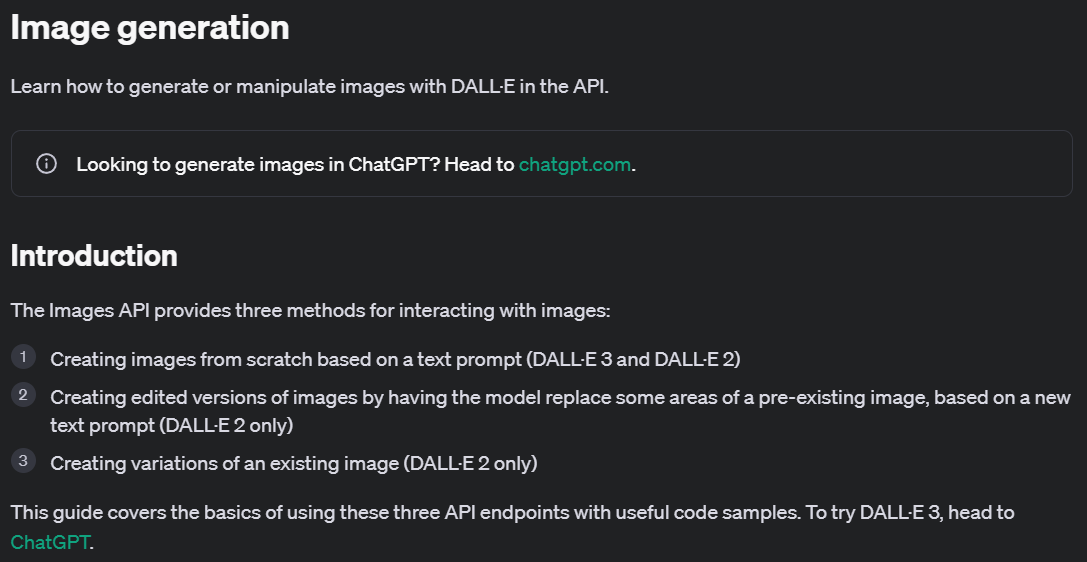
Task: Click the Image generation page heading
Action: (150, 28)
